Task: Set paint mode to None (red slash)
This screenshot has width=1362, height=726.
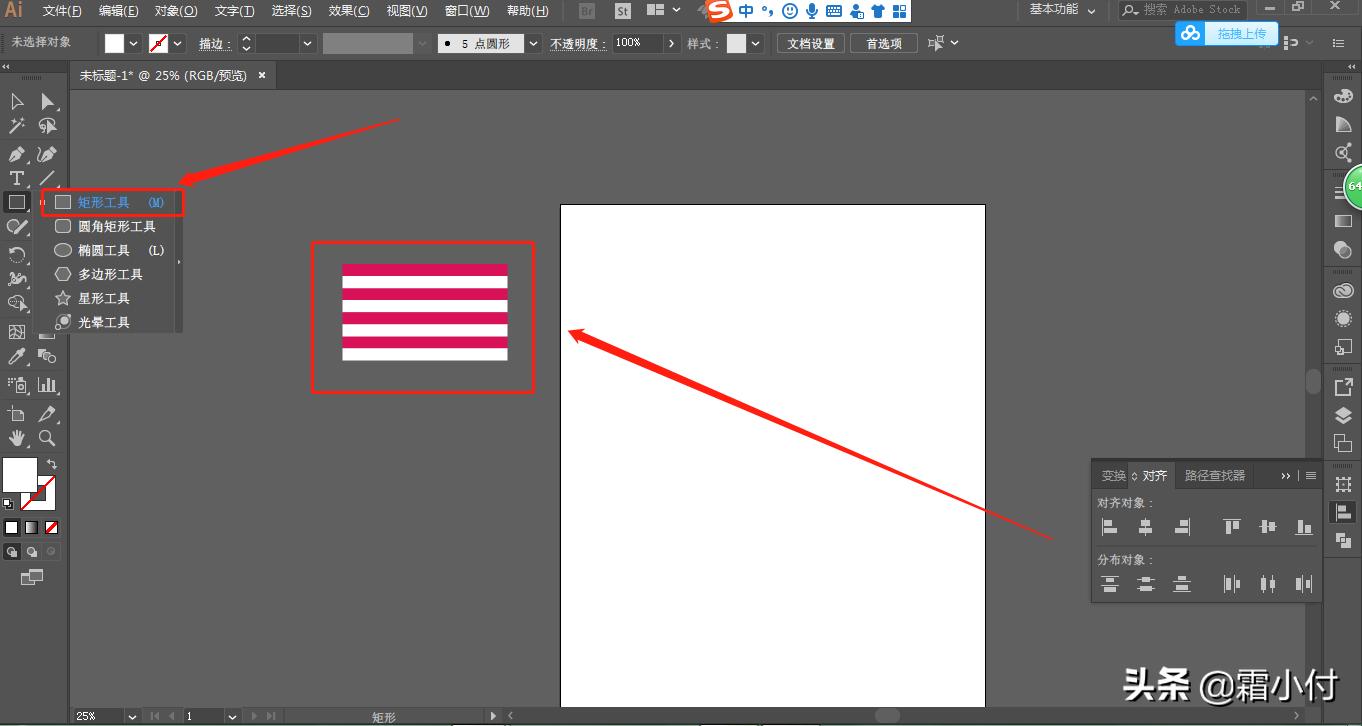Action: point(52,527)
